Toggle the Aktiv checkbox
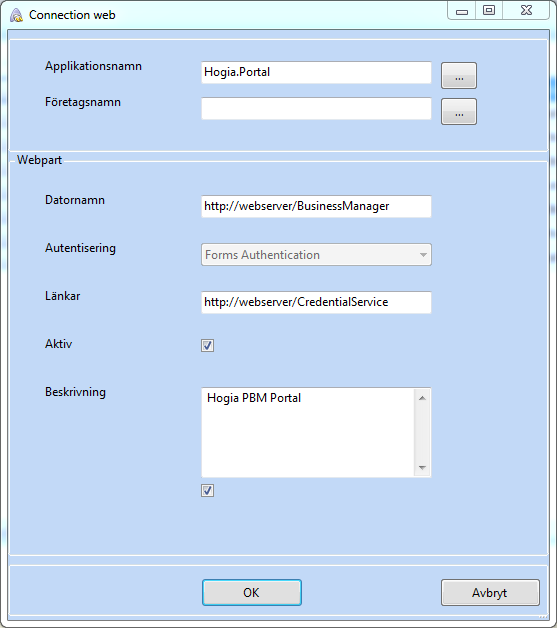557x628 pixels. 207,345
